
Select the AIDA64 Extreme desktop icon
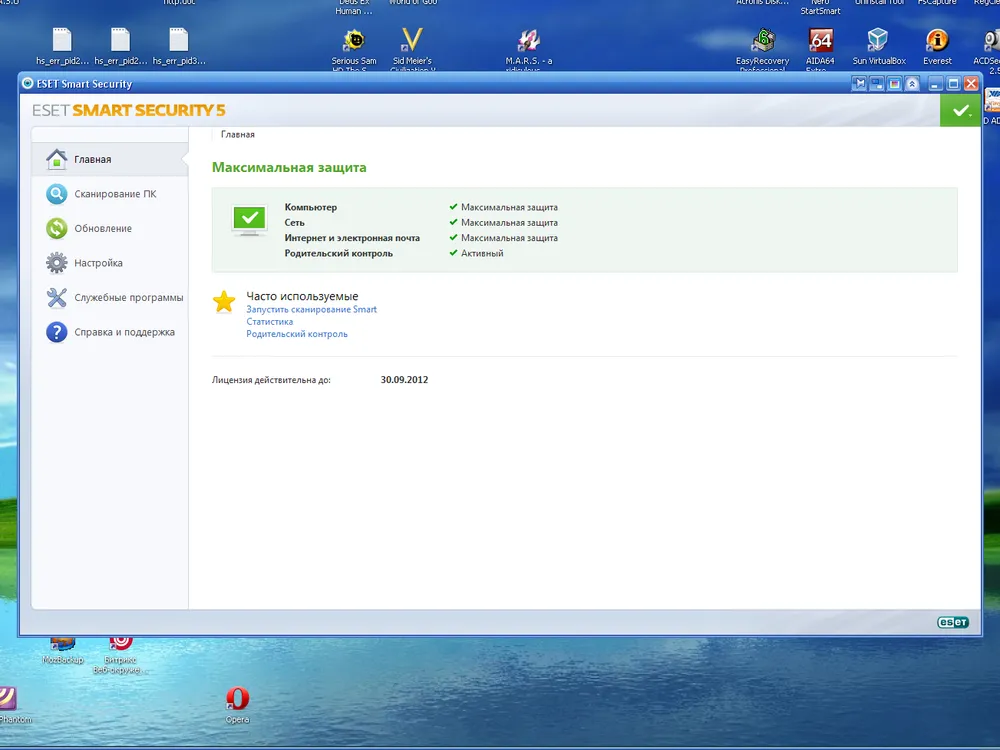[x=821, y=41]
